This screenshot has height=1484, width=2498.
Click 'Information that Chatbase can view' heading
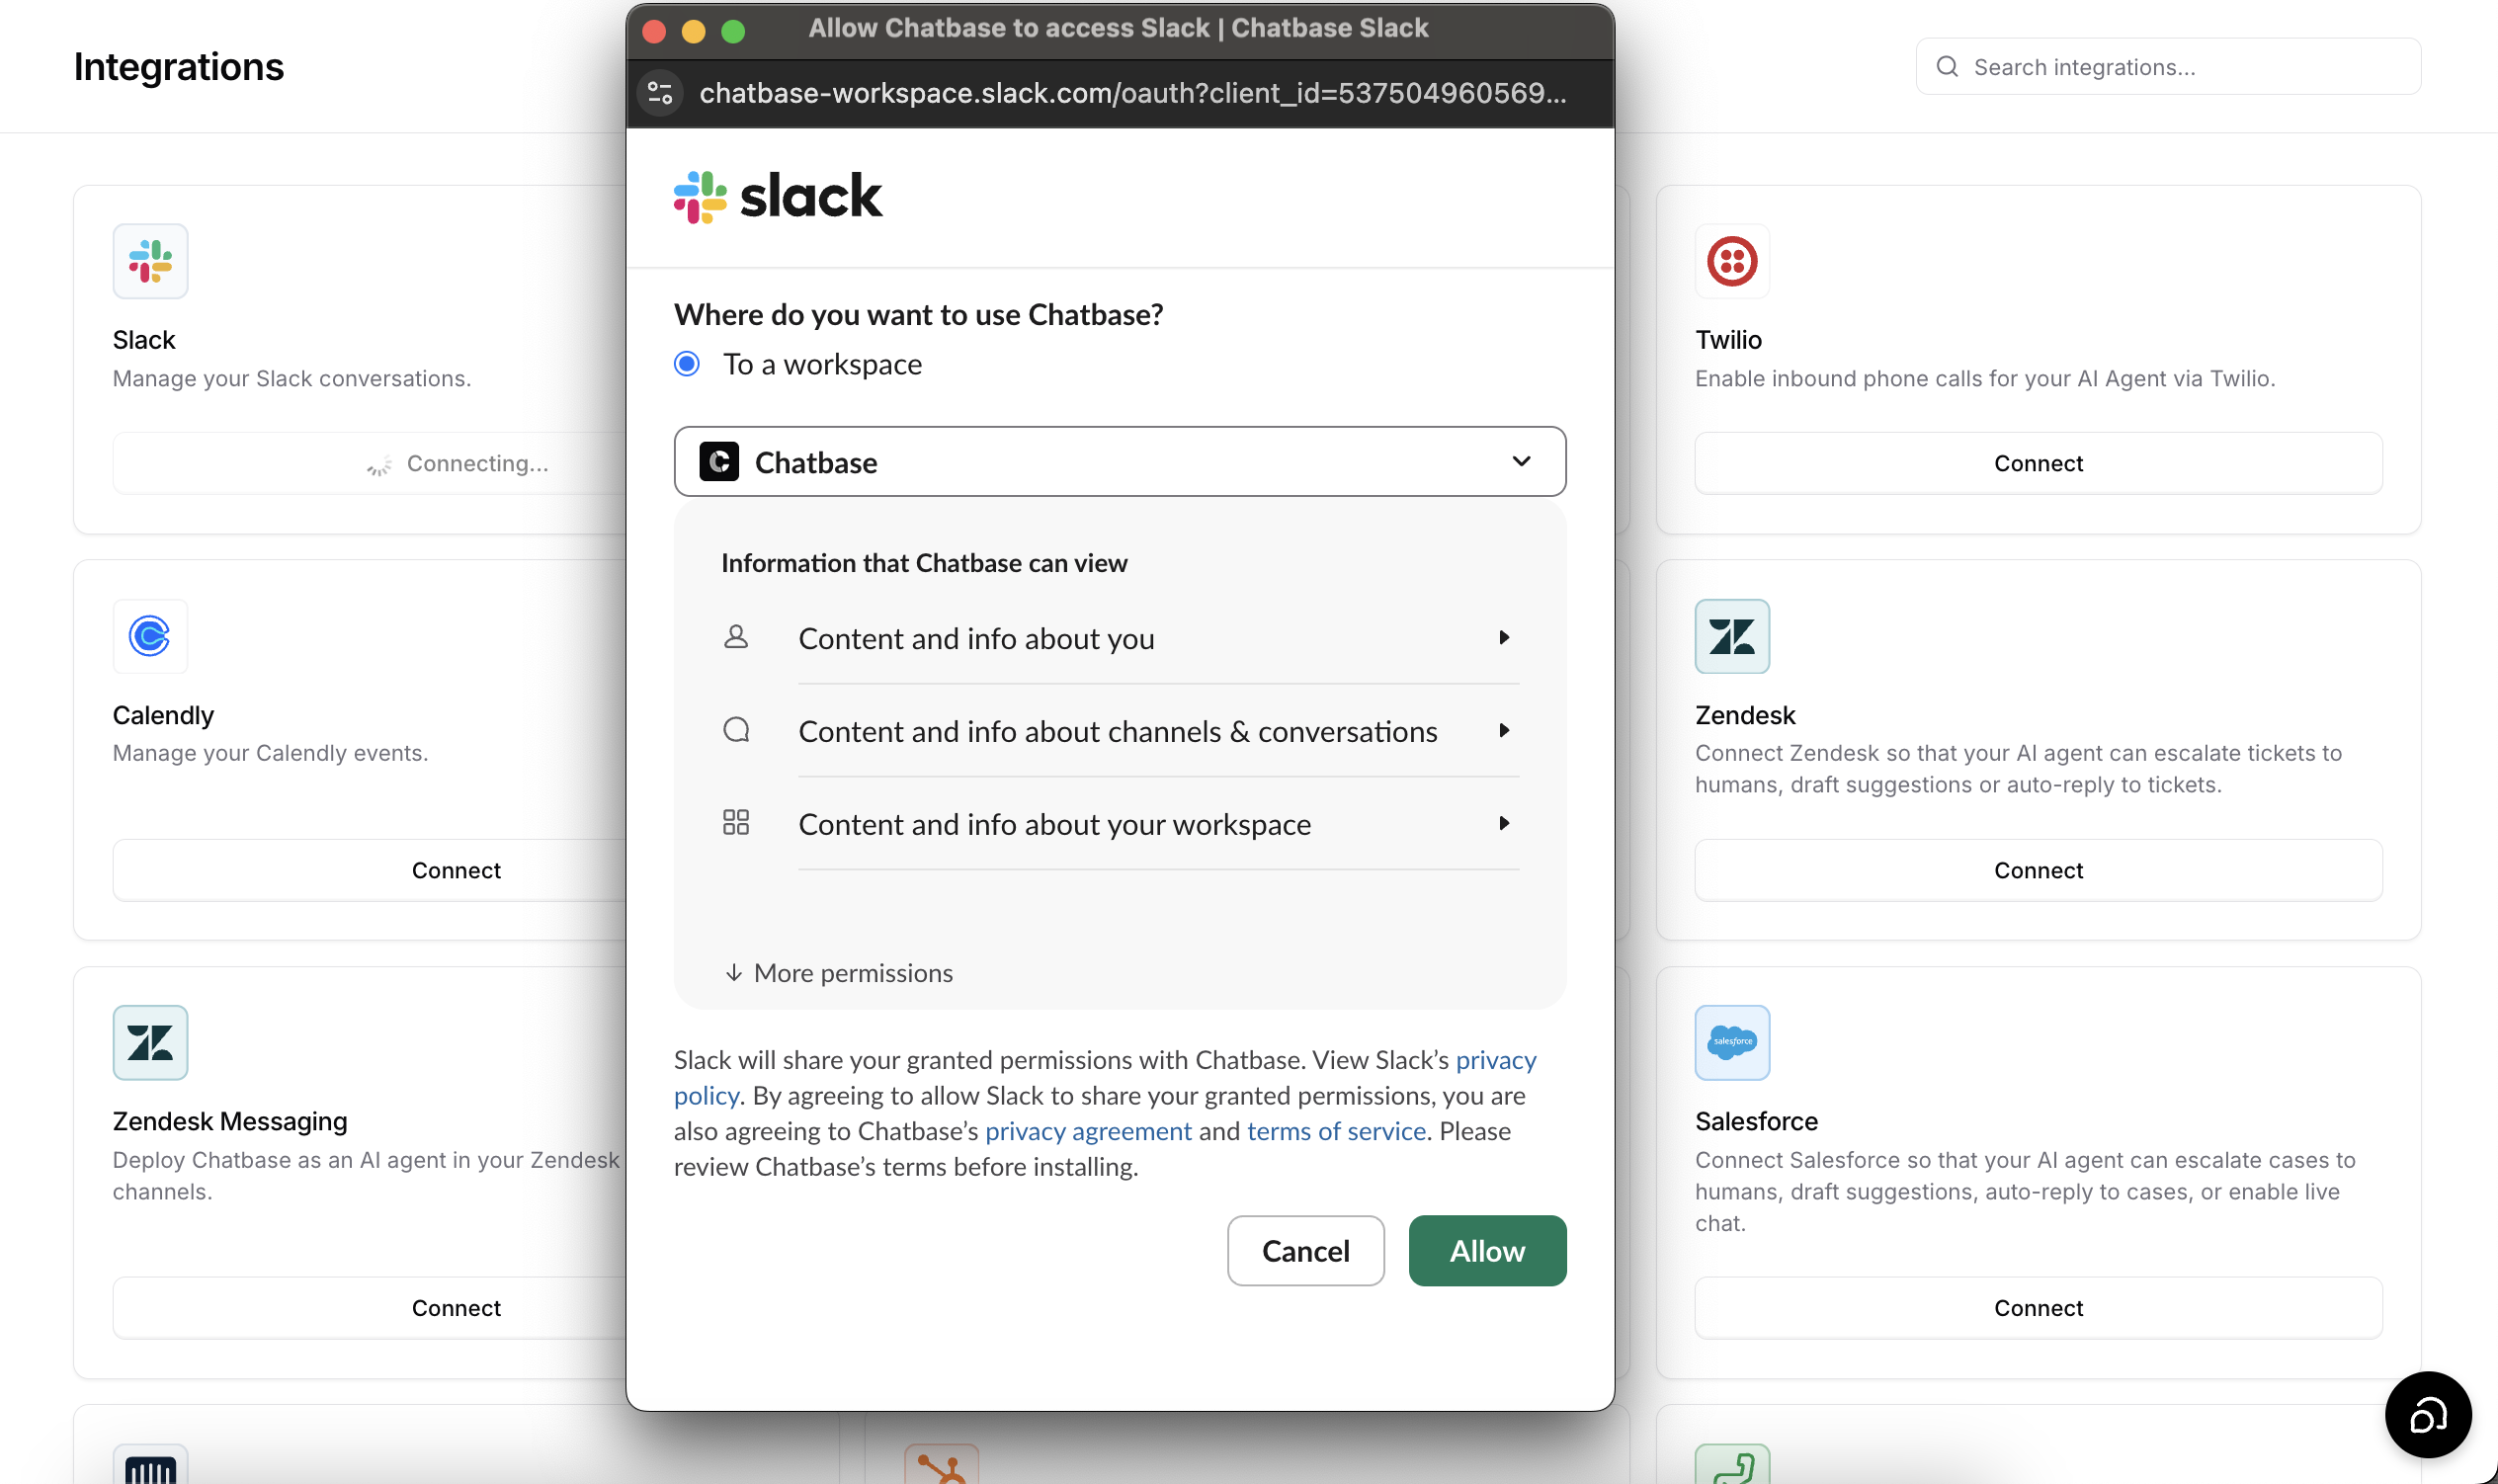pyautogui.click(x=924, y=563)
